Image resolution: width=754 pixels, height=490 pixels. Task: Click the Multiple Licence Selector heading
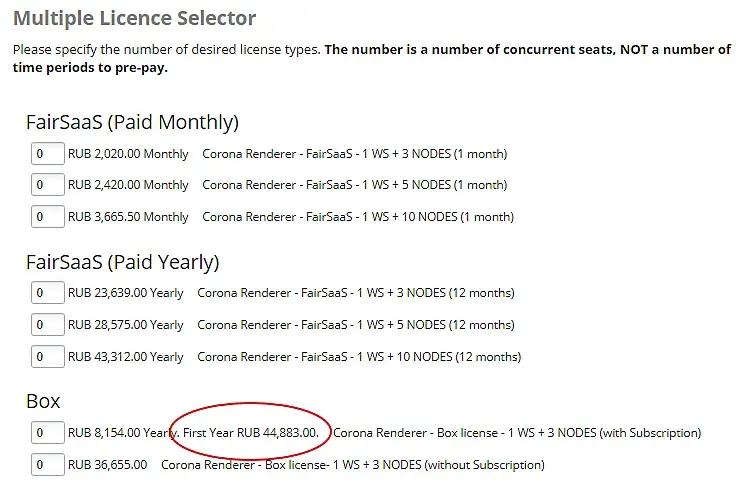point(135,18)
